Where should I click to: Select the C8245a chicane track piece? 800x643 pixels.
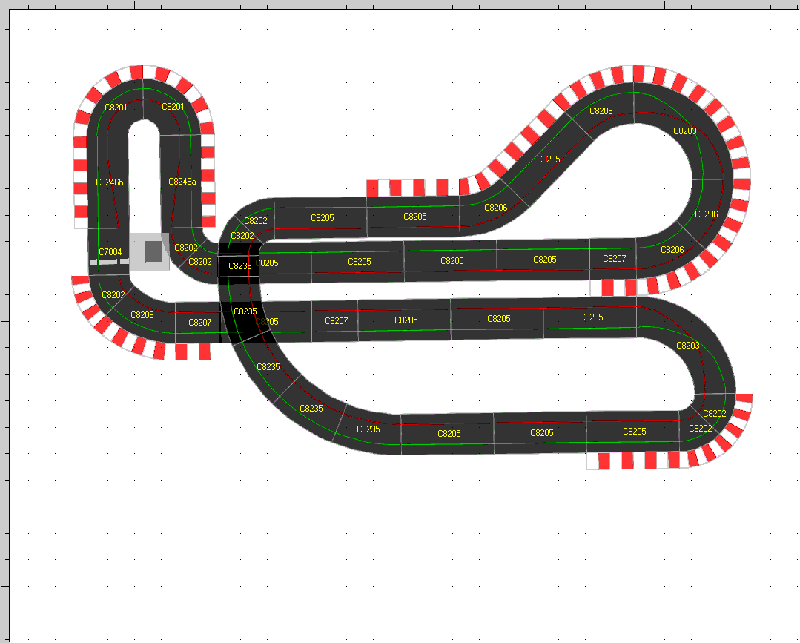coord(182,182)
